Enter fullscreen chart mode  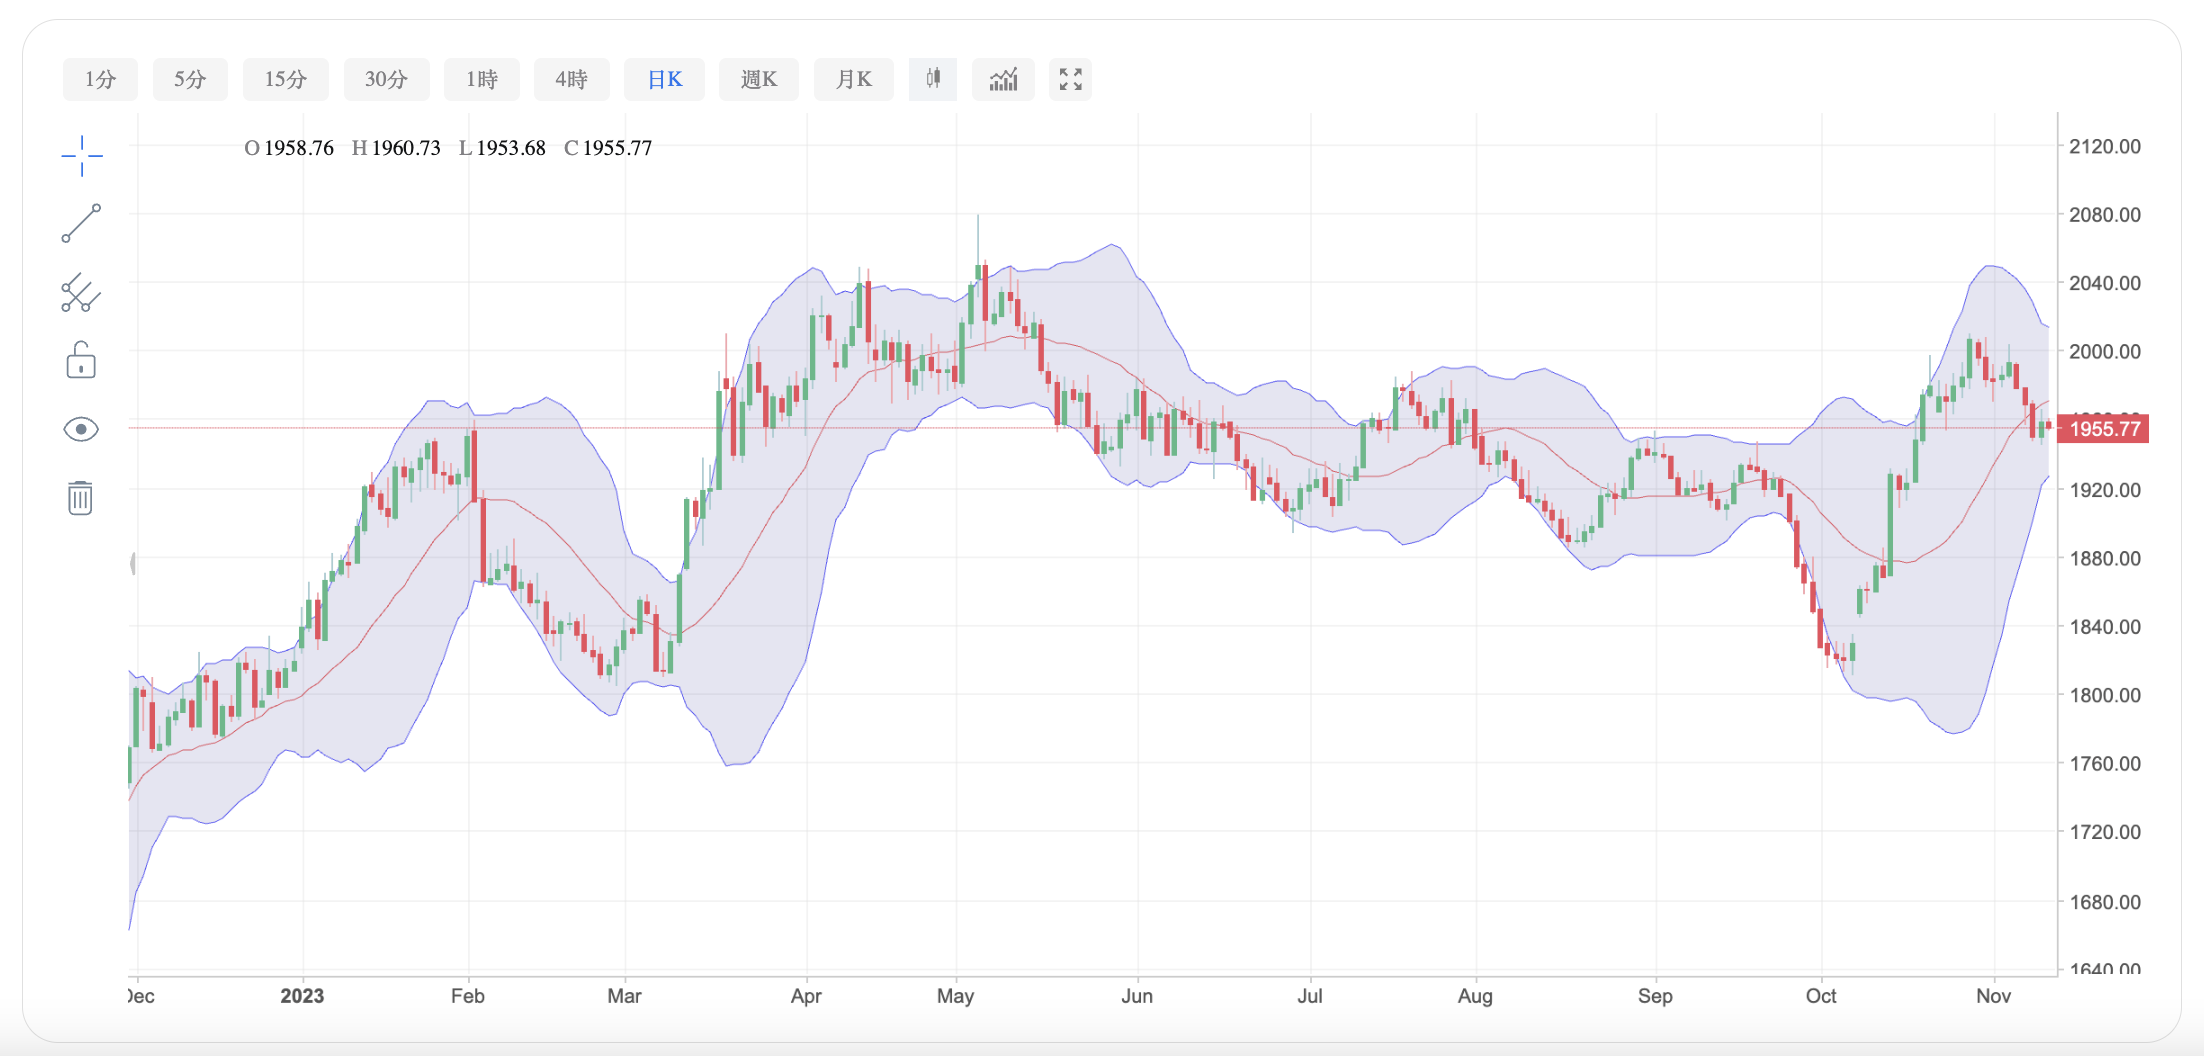click(1070, 79)
